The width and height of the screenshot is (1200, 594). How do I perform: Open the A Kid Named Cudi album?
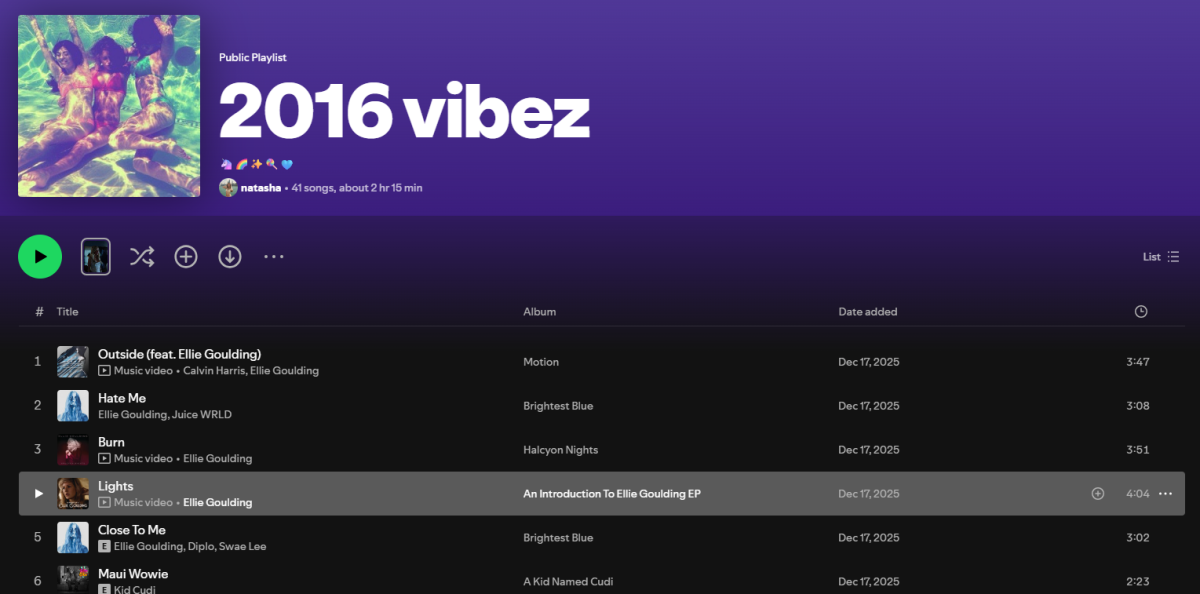(568, 582)
